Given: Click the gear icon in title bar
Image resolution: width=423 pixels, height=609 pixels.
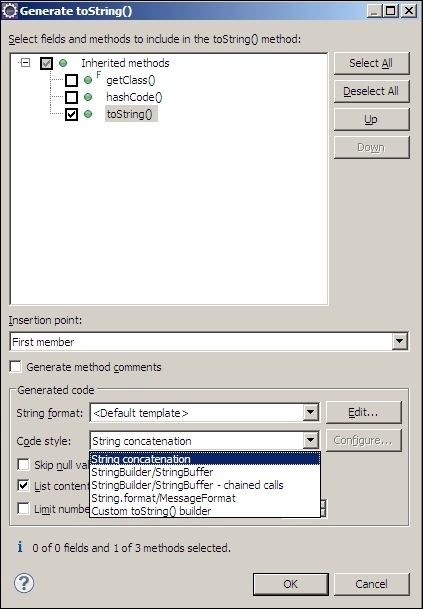Looking at the screenshot, I should click(9, 11).
